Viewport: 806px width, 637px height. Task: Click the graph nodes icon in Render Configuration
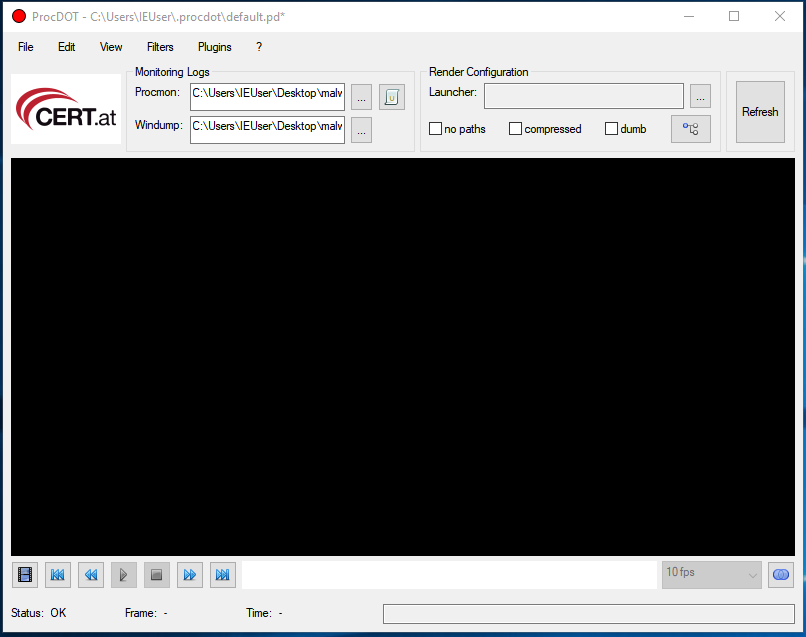point(691,129)
